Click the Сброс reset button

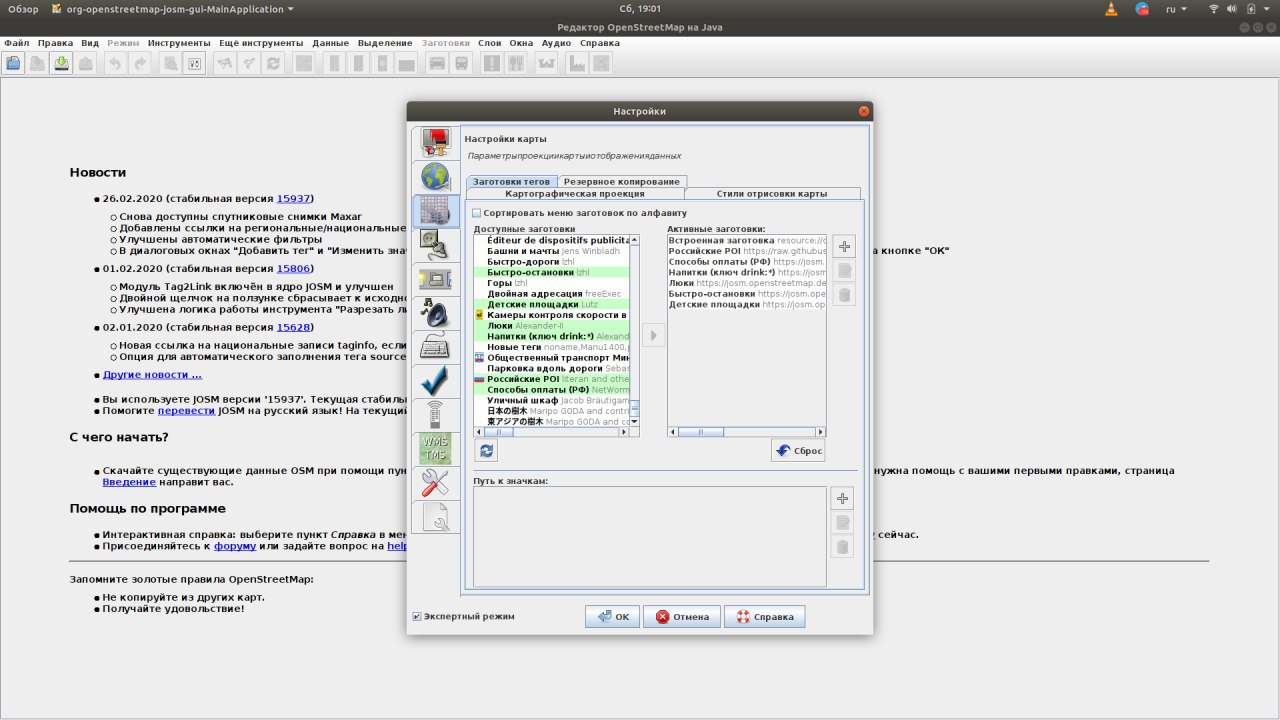tap(798, 451)
